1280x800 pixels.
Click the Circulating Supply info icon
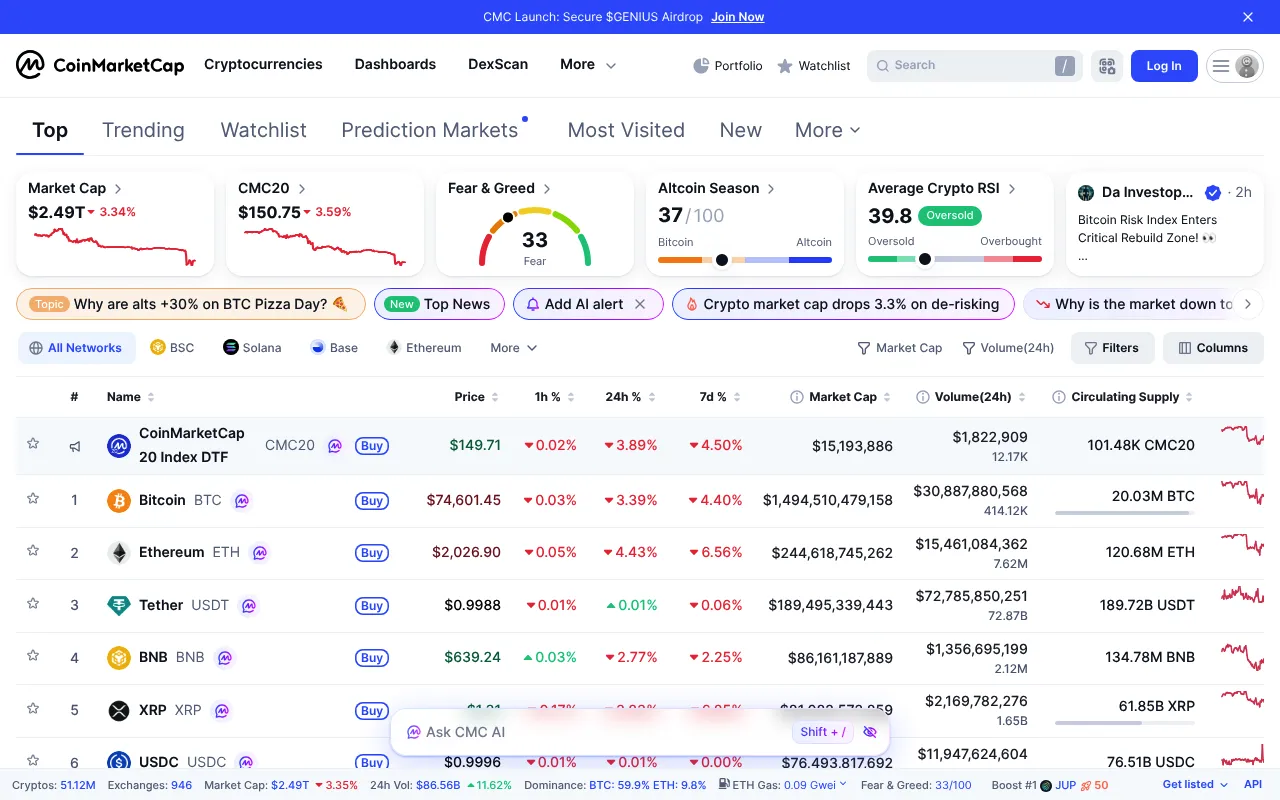(1059, 397)
